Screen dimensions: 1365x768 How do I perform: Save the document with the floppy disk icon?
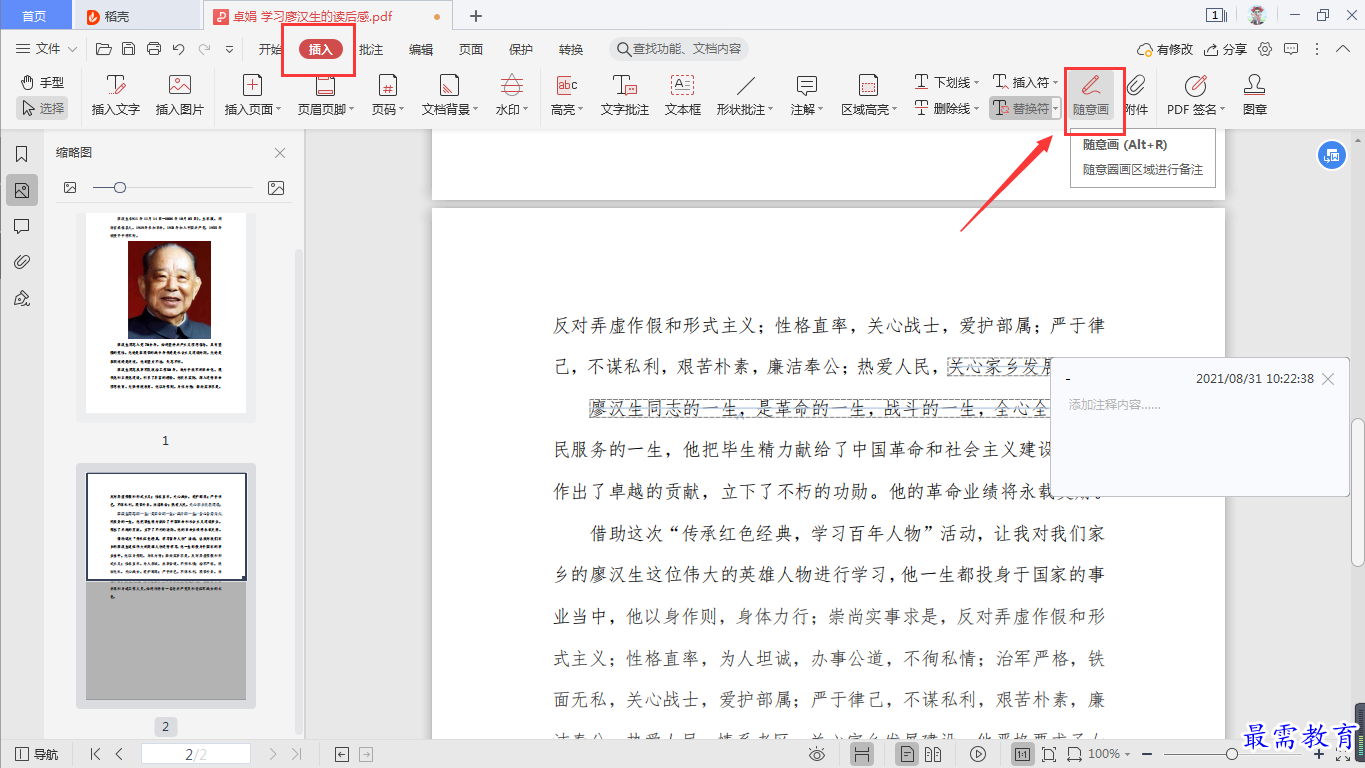pyautogui.click(x=128, y=49)
